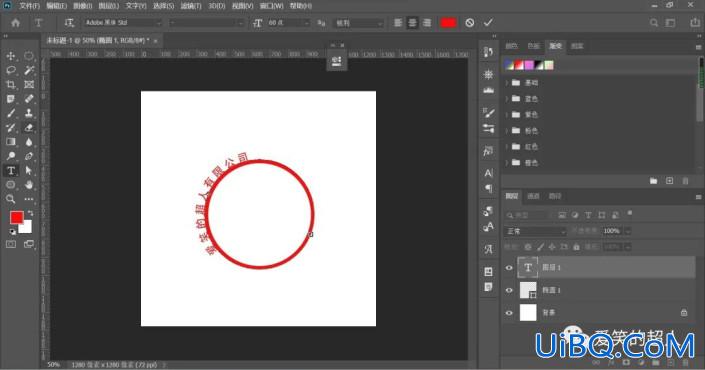705x370 pixels.
Task: Expand the 红色 gradient folder
Action: [x=508, y=147]
